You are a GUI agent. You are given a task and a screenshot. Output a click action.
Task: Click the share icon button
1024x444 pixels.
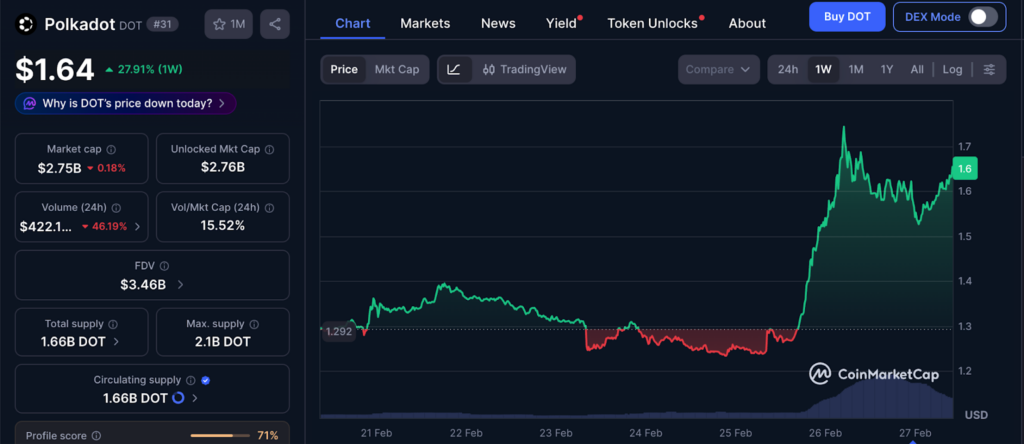(275, 24)
